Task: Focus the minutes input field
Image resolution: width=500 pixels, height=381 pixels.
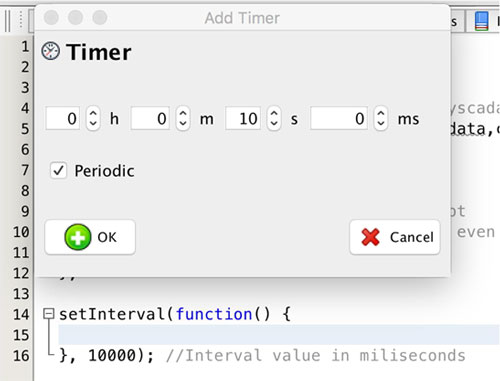Action: pyautogui.click(x=150, y=118)
